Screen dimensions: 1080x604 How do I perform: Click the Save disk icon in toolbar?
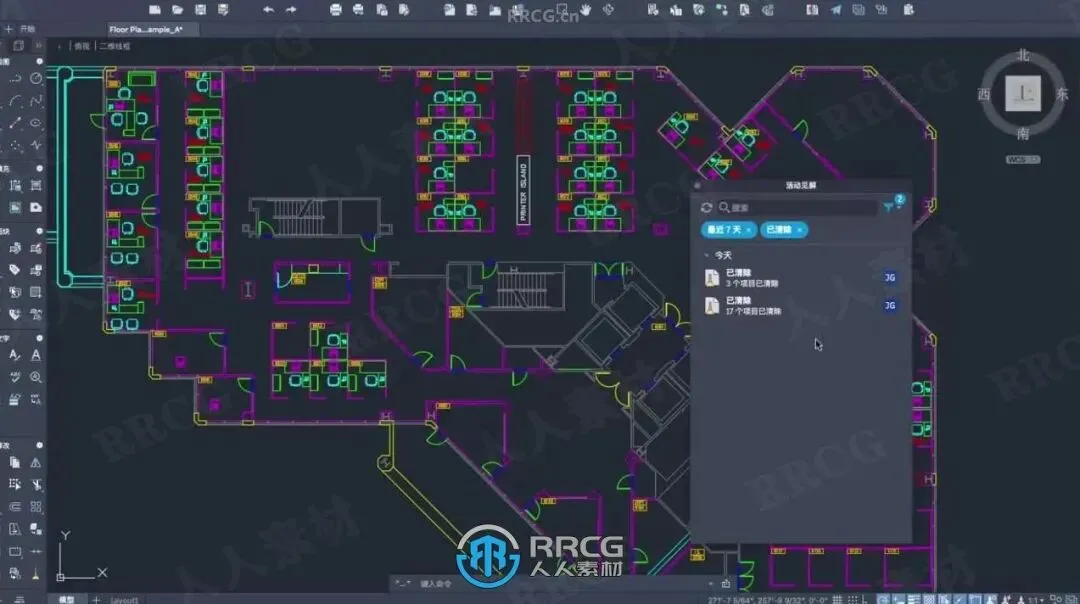tap(200, 10)
